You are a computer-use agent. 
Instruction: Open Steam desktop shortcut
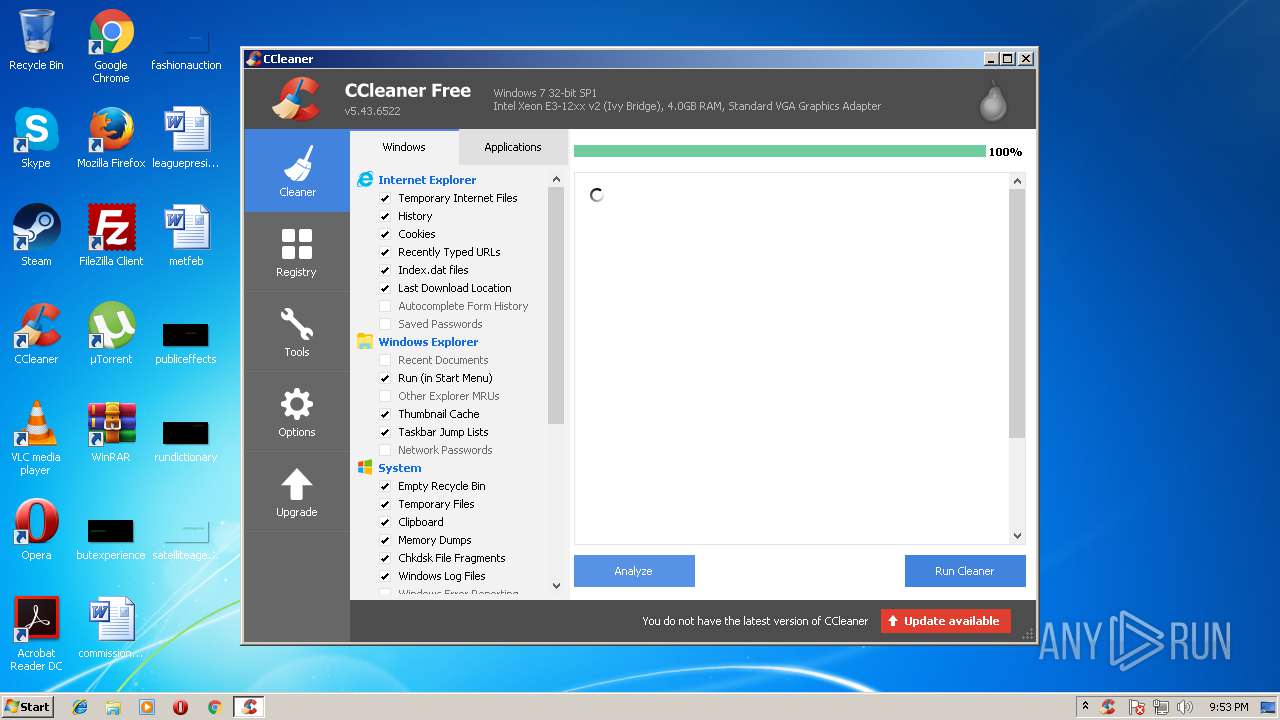click(36, 236)
